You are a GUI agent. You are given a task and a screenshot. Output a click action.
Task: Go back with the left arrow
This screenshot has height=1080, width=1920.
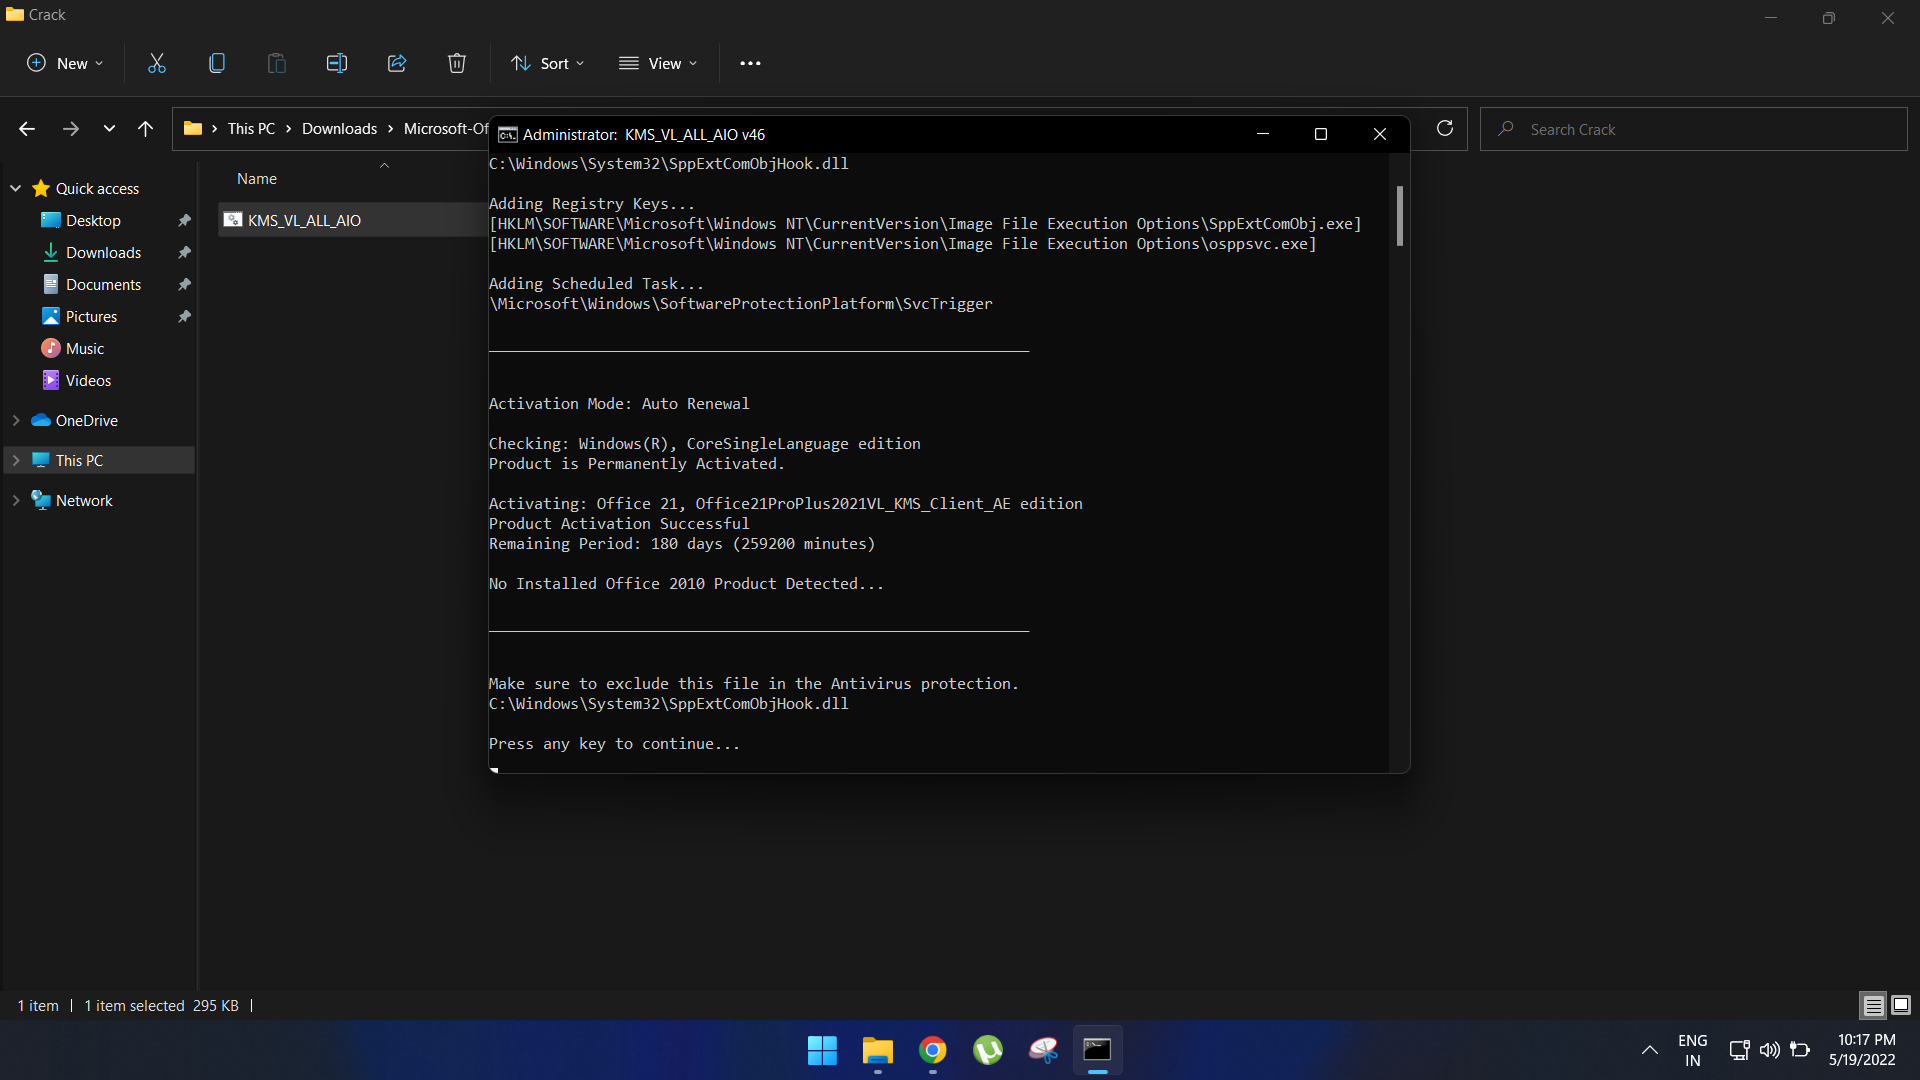tap(27, 129)
